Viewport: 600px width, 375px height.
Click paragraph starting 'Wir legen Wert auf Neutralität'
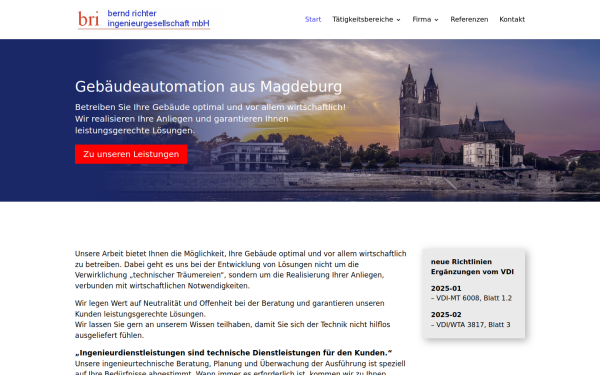[230, 308]
